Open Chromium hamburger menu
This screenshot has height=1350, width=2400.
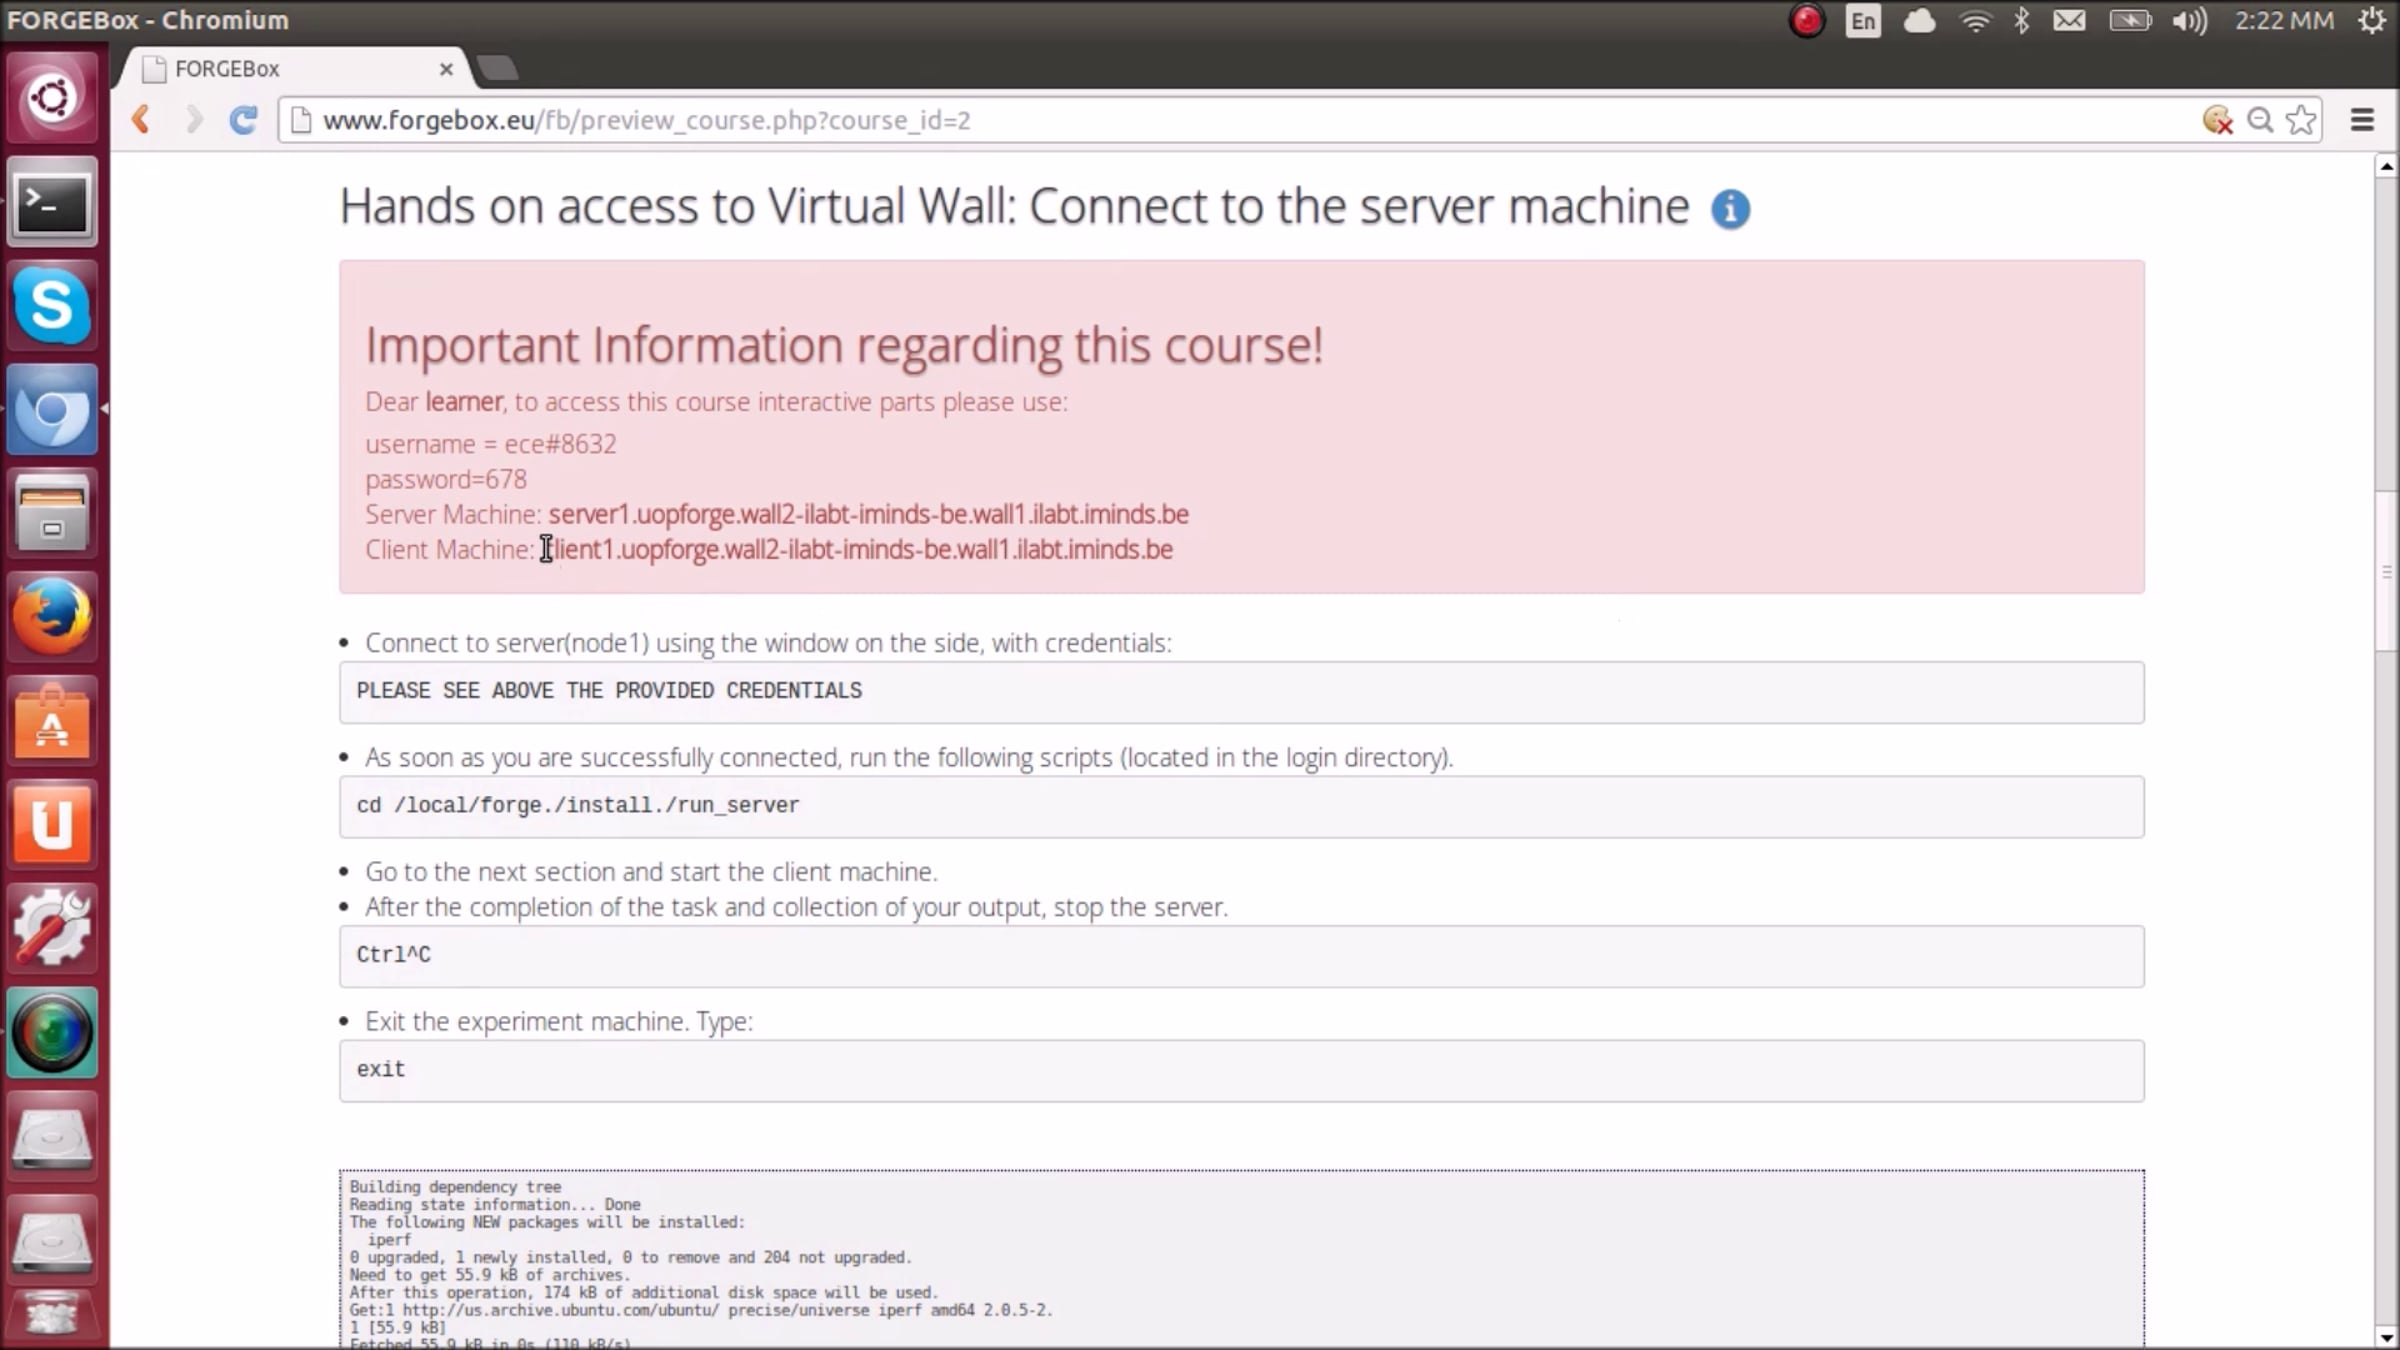pyautogui.click(x=2362, y=120)
